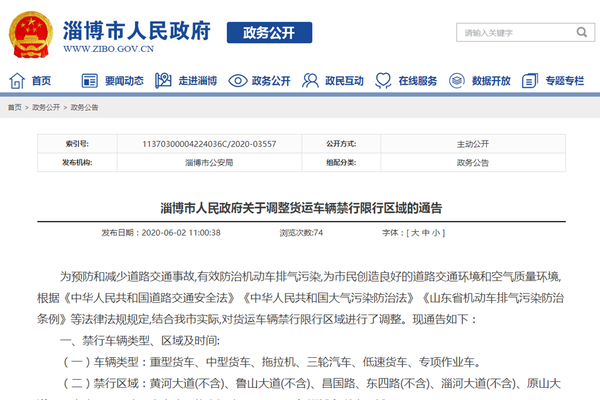
Task: Open the 在线服务 menu item
Action: (x=417, y=81)
